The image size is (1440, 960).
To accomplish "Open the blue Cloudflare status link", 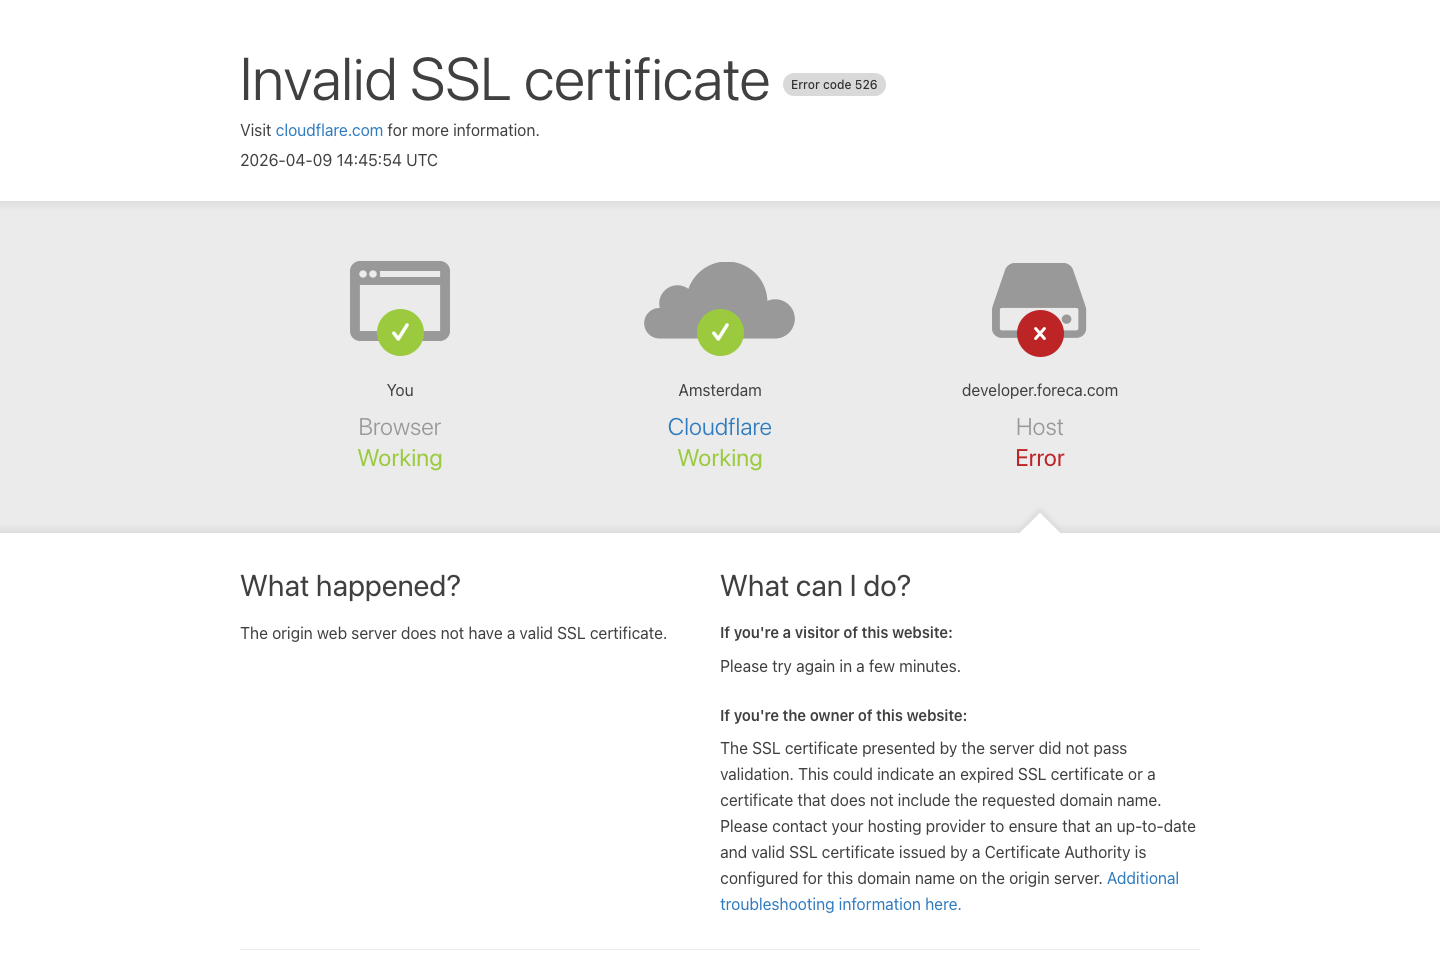I will 720,427.
